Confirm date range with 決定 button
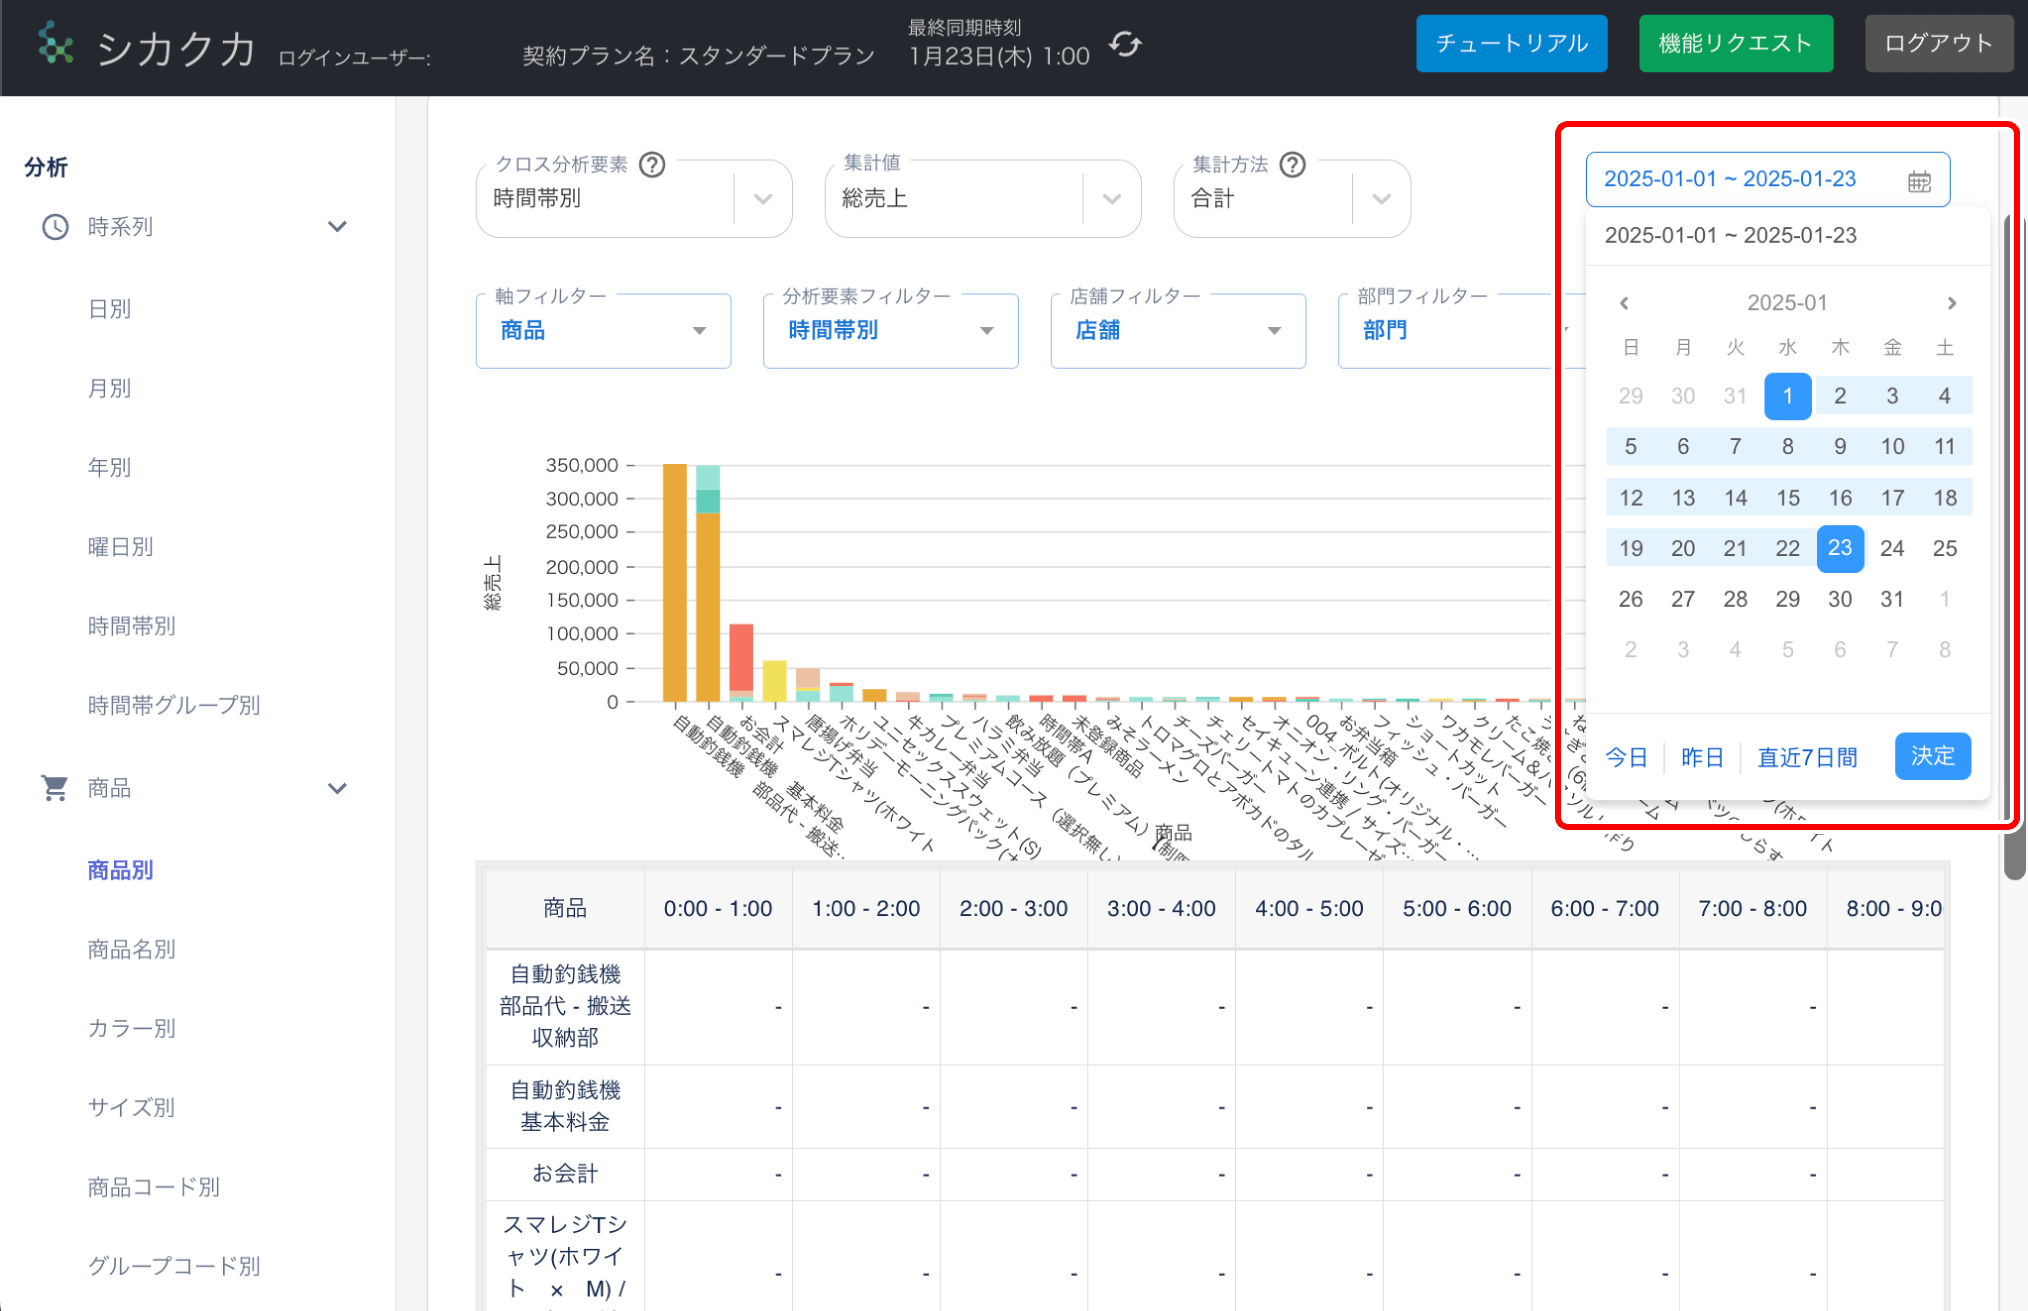 tap(1932, 756)
